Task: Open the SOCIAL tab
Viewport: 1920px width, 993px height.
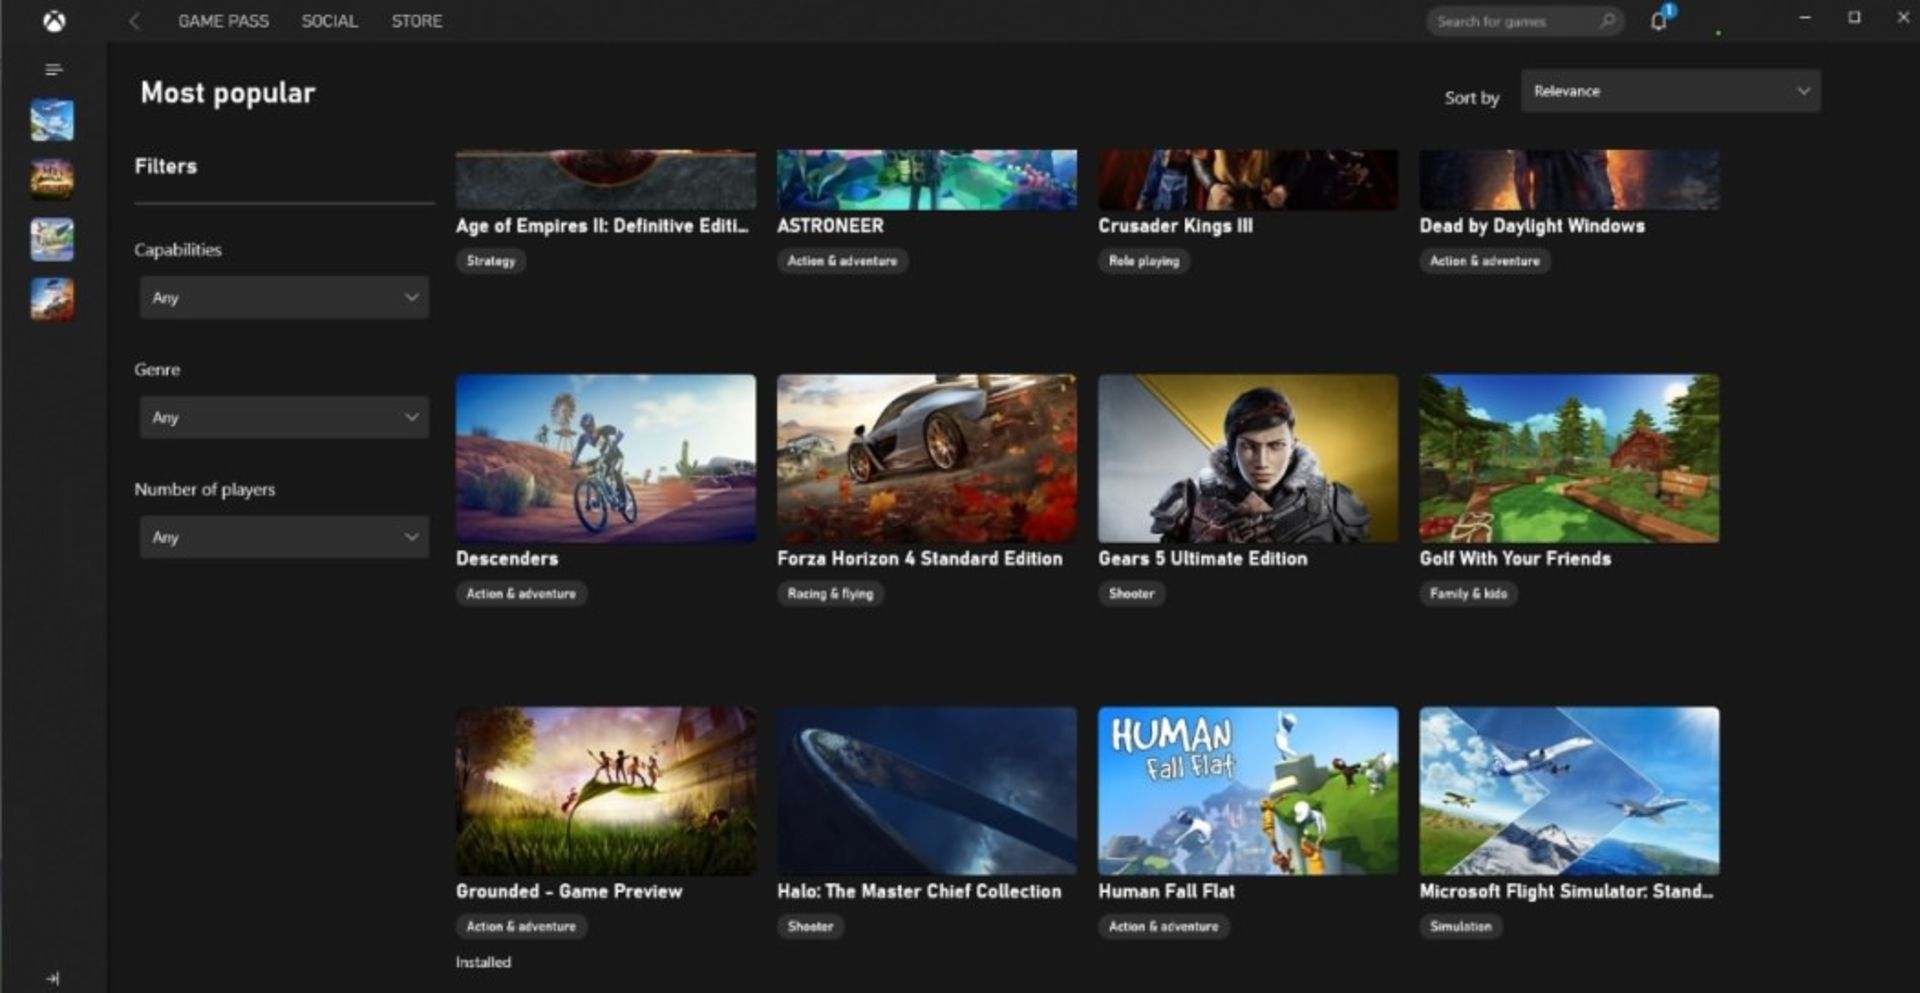Action: (x=329, y=21)
